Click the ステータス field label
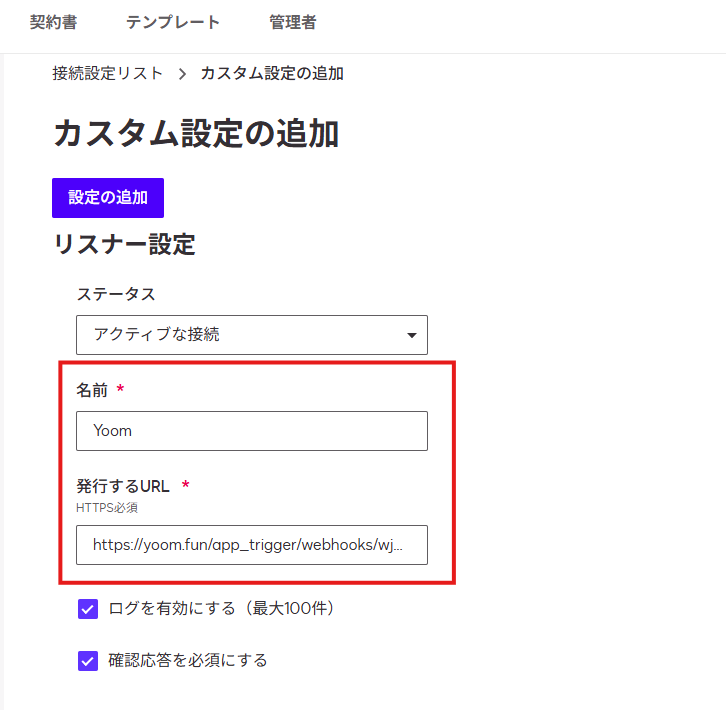Image resolution: width=726 pixels, height=710 pixels. click(116, 294)
